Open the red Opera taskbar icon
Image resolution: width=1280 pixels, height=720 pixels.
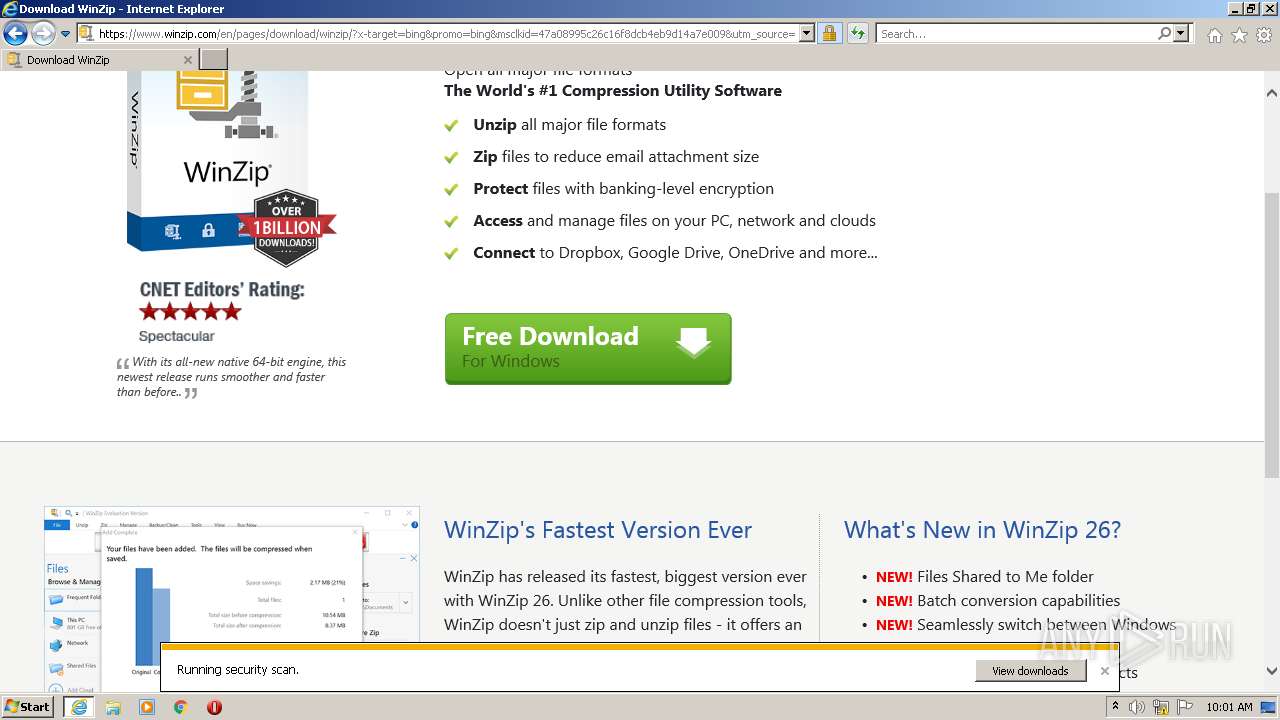(214, 707)
